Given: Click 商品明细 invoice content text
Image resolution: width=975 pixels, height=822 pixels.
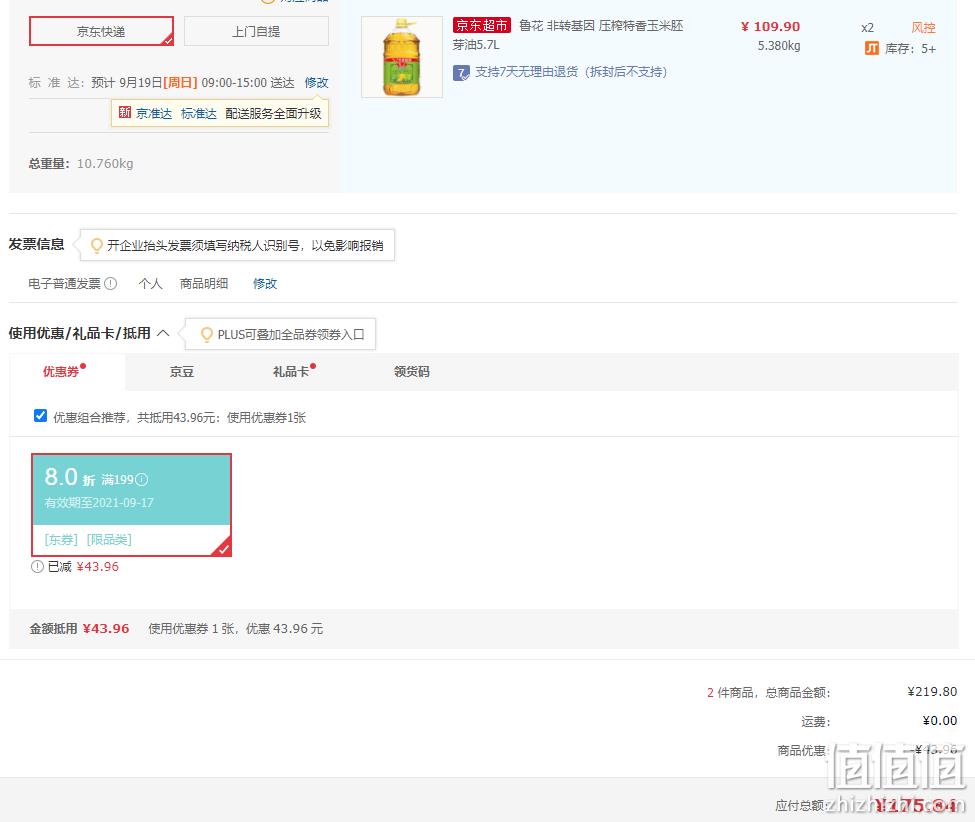Looking at the screenshot, I should tap(204, 284).
